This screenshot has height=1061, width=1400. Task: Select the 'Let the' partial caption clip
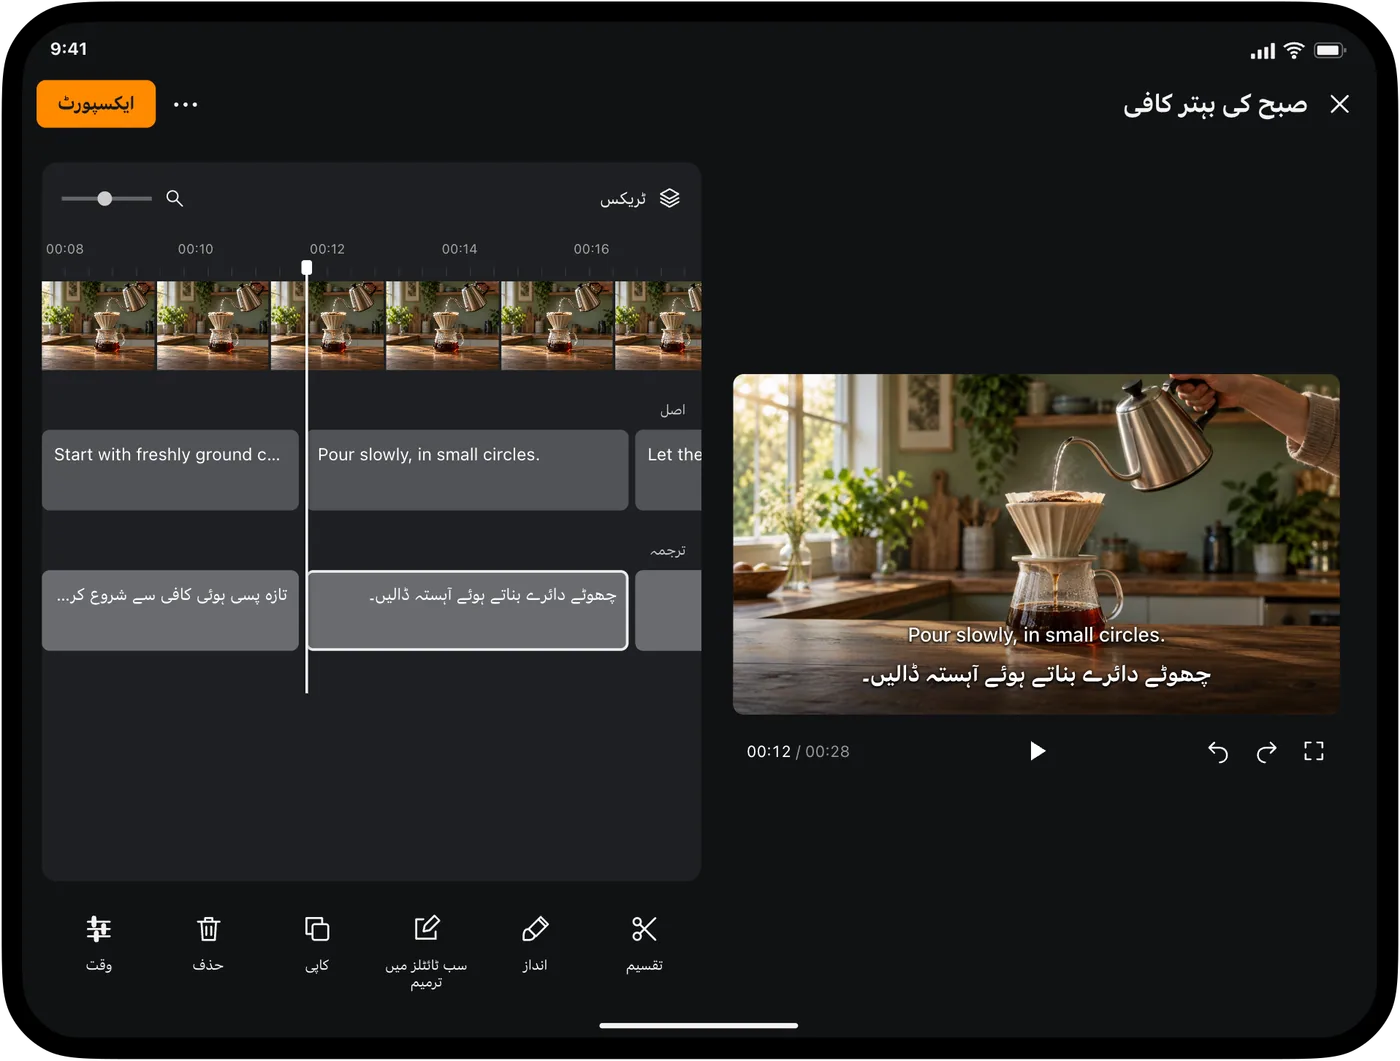click(x=669, y=470)
